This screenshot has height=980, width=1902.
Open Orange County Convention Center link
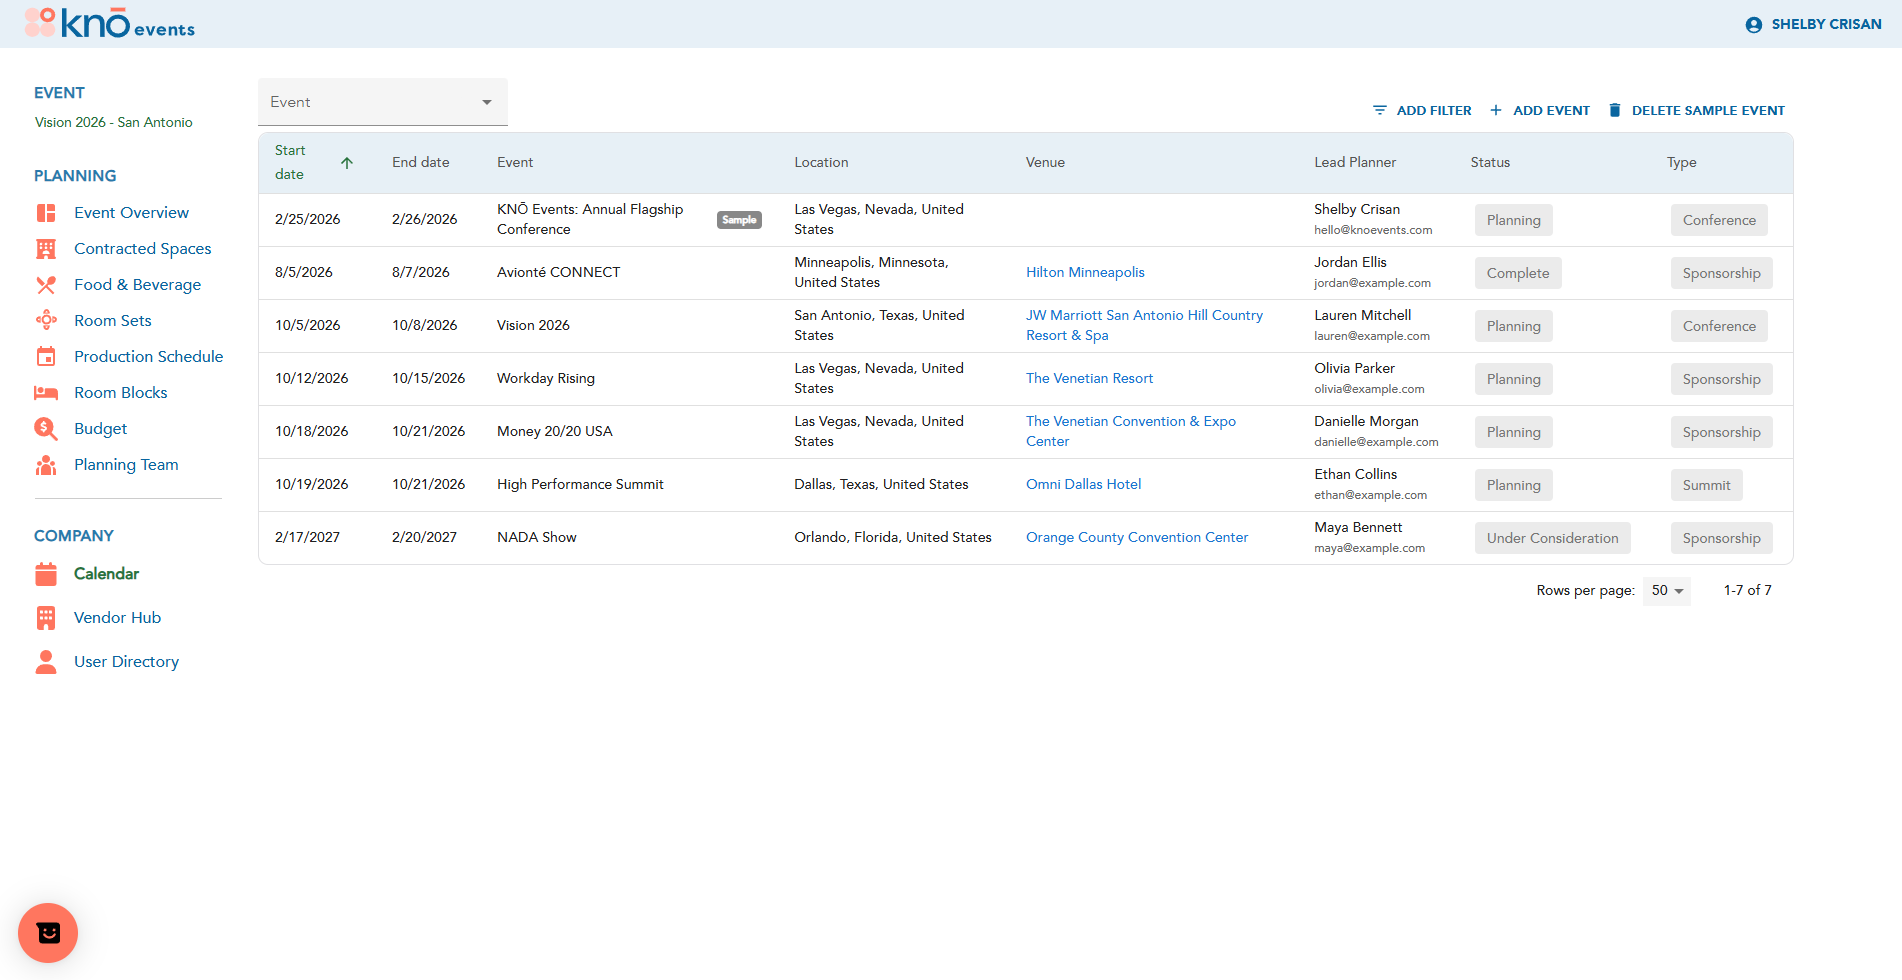[1137, 538]
